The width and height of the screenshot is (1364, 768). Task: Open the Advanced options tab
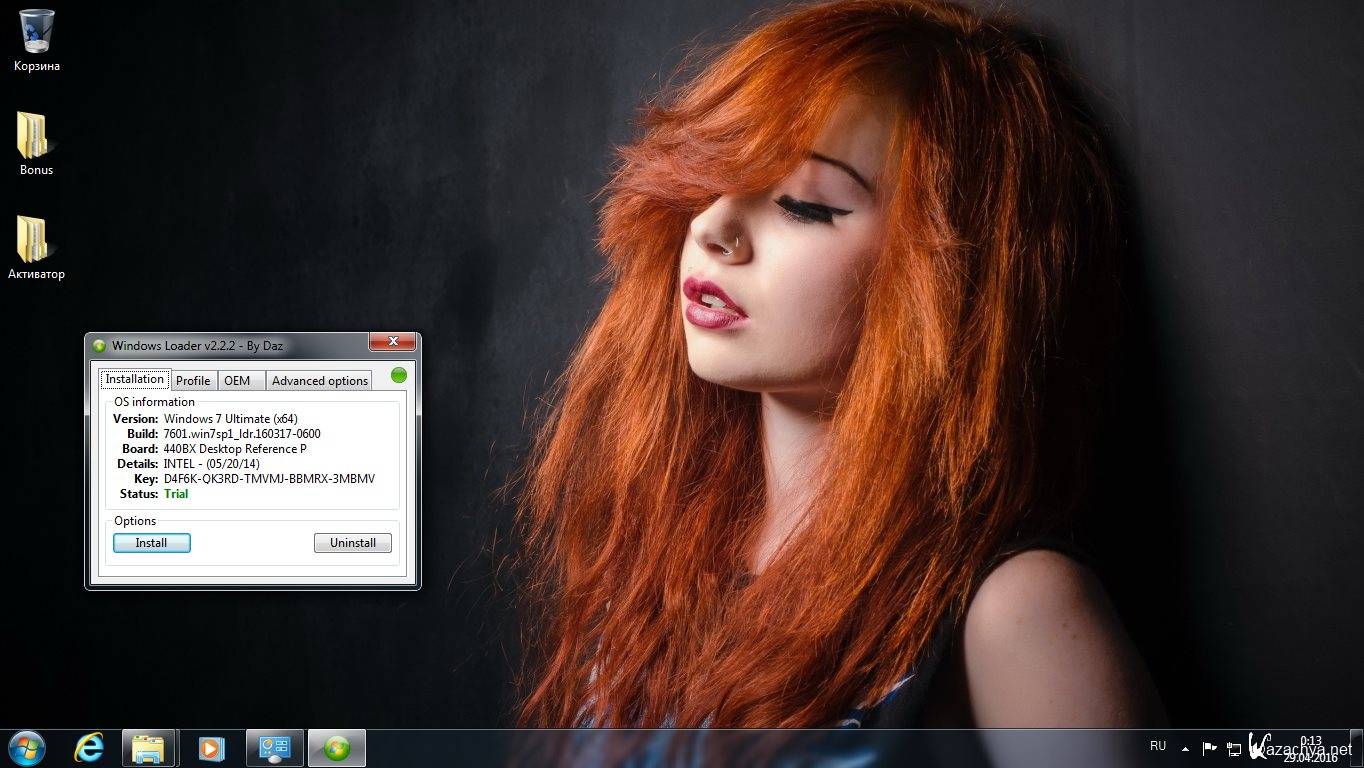tap(320, 380)
